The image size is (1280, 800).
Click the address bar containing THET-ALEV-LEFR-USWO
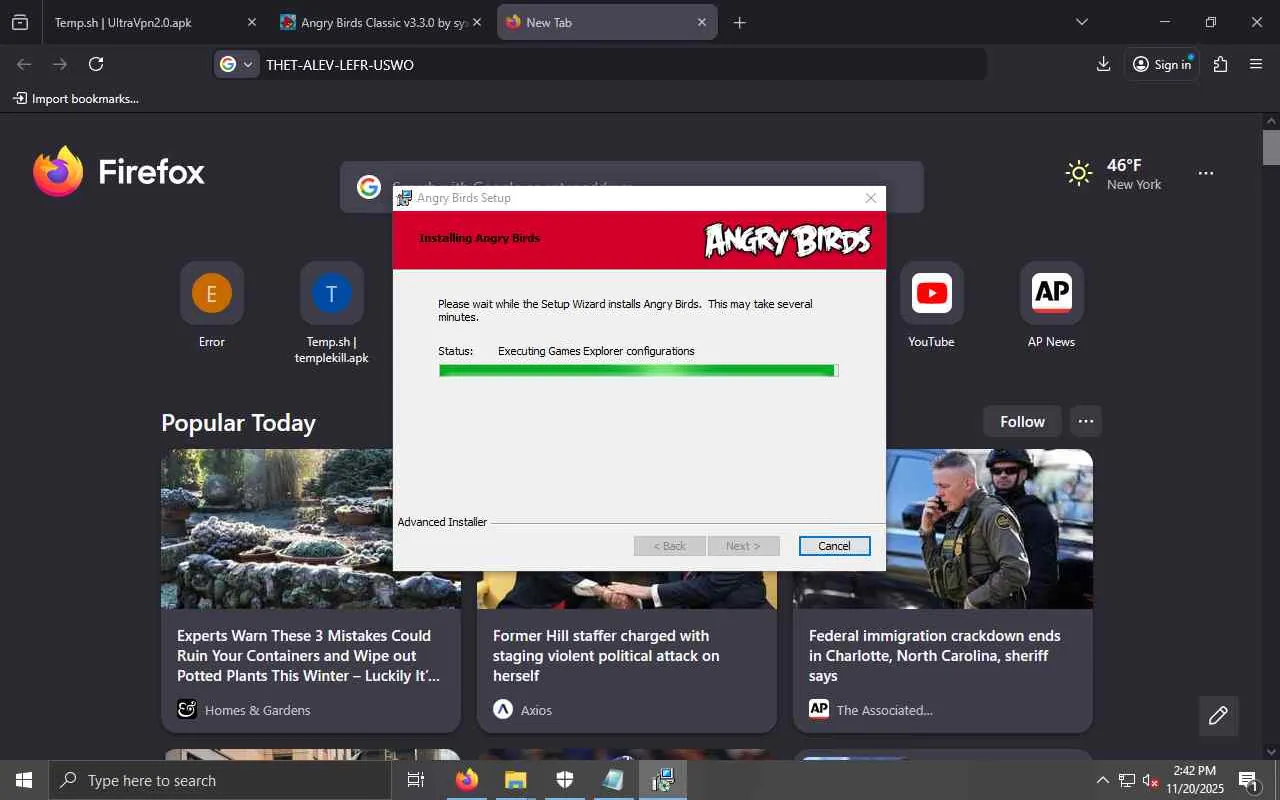tap(600, 64)
